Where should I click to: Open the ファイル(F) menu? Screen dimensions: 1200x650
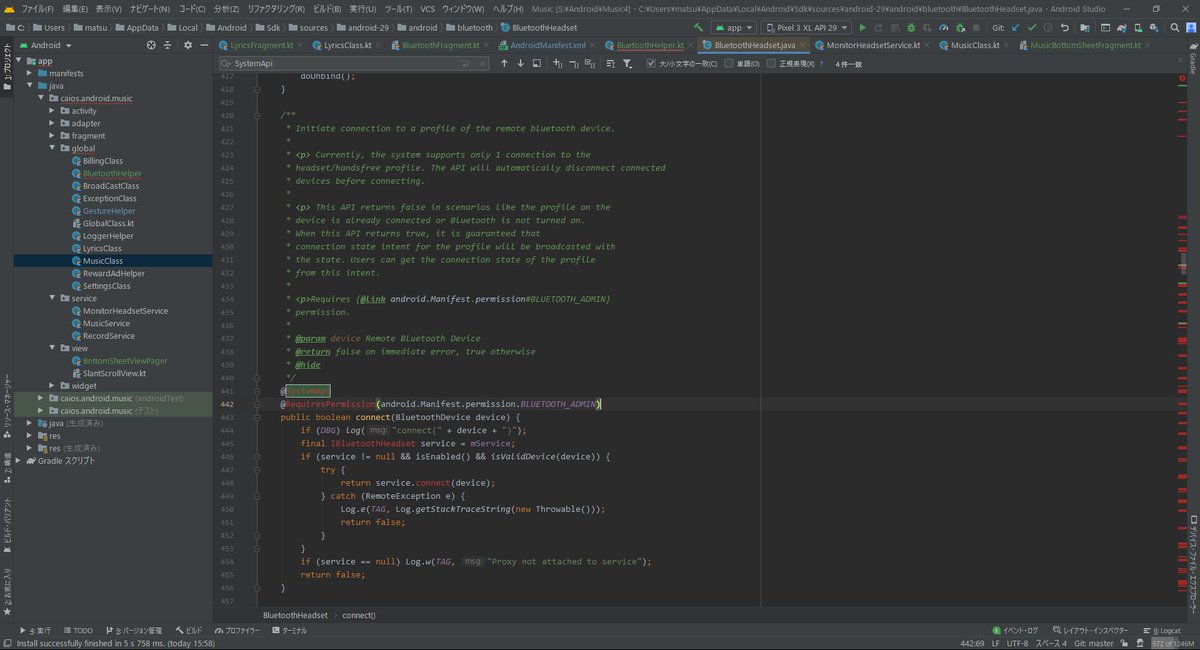[x=37, y=8]
